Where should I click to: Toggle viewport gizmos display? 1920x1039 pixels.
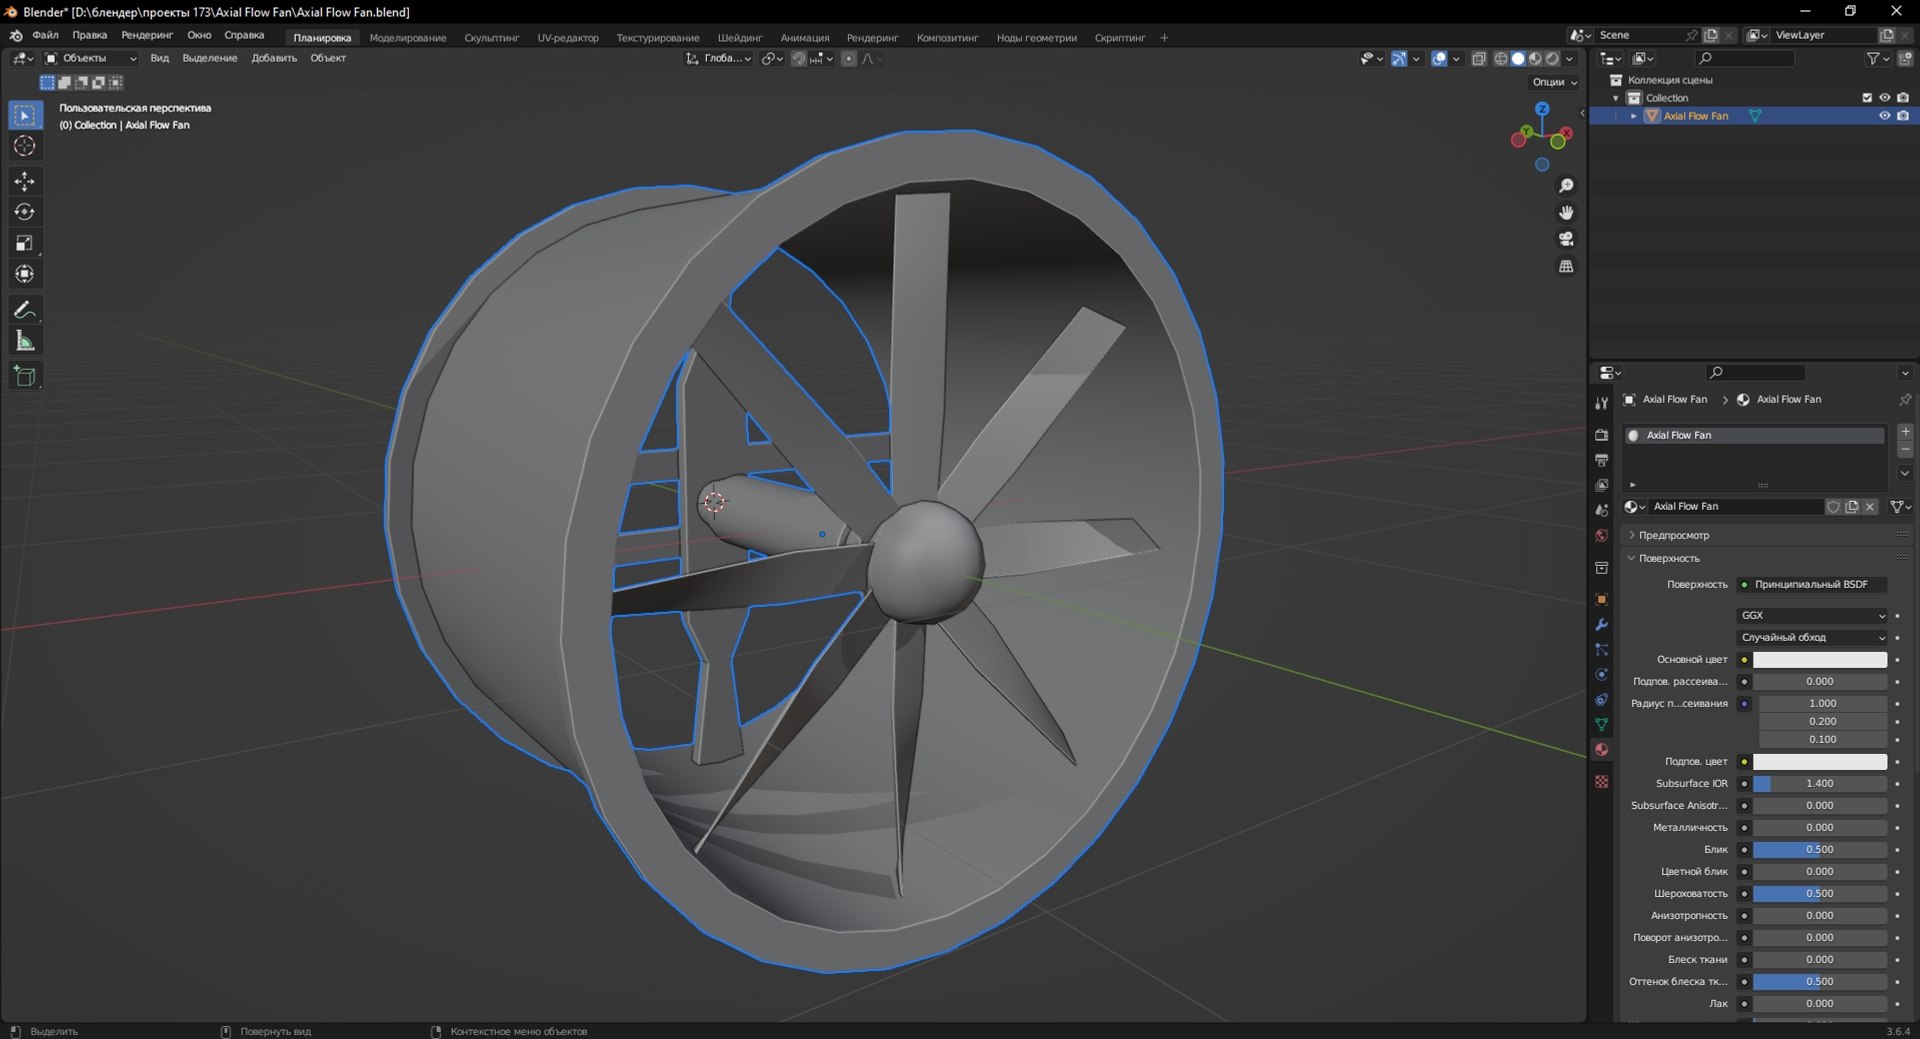(1399, 58)
